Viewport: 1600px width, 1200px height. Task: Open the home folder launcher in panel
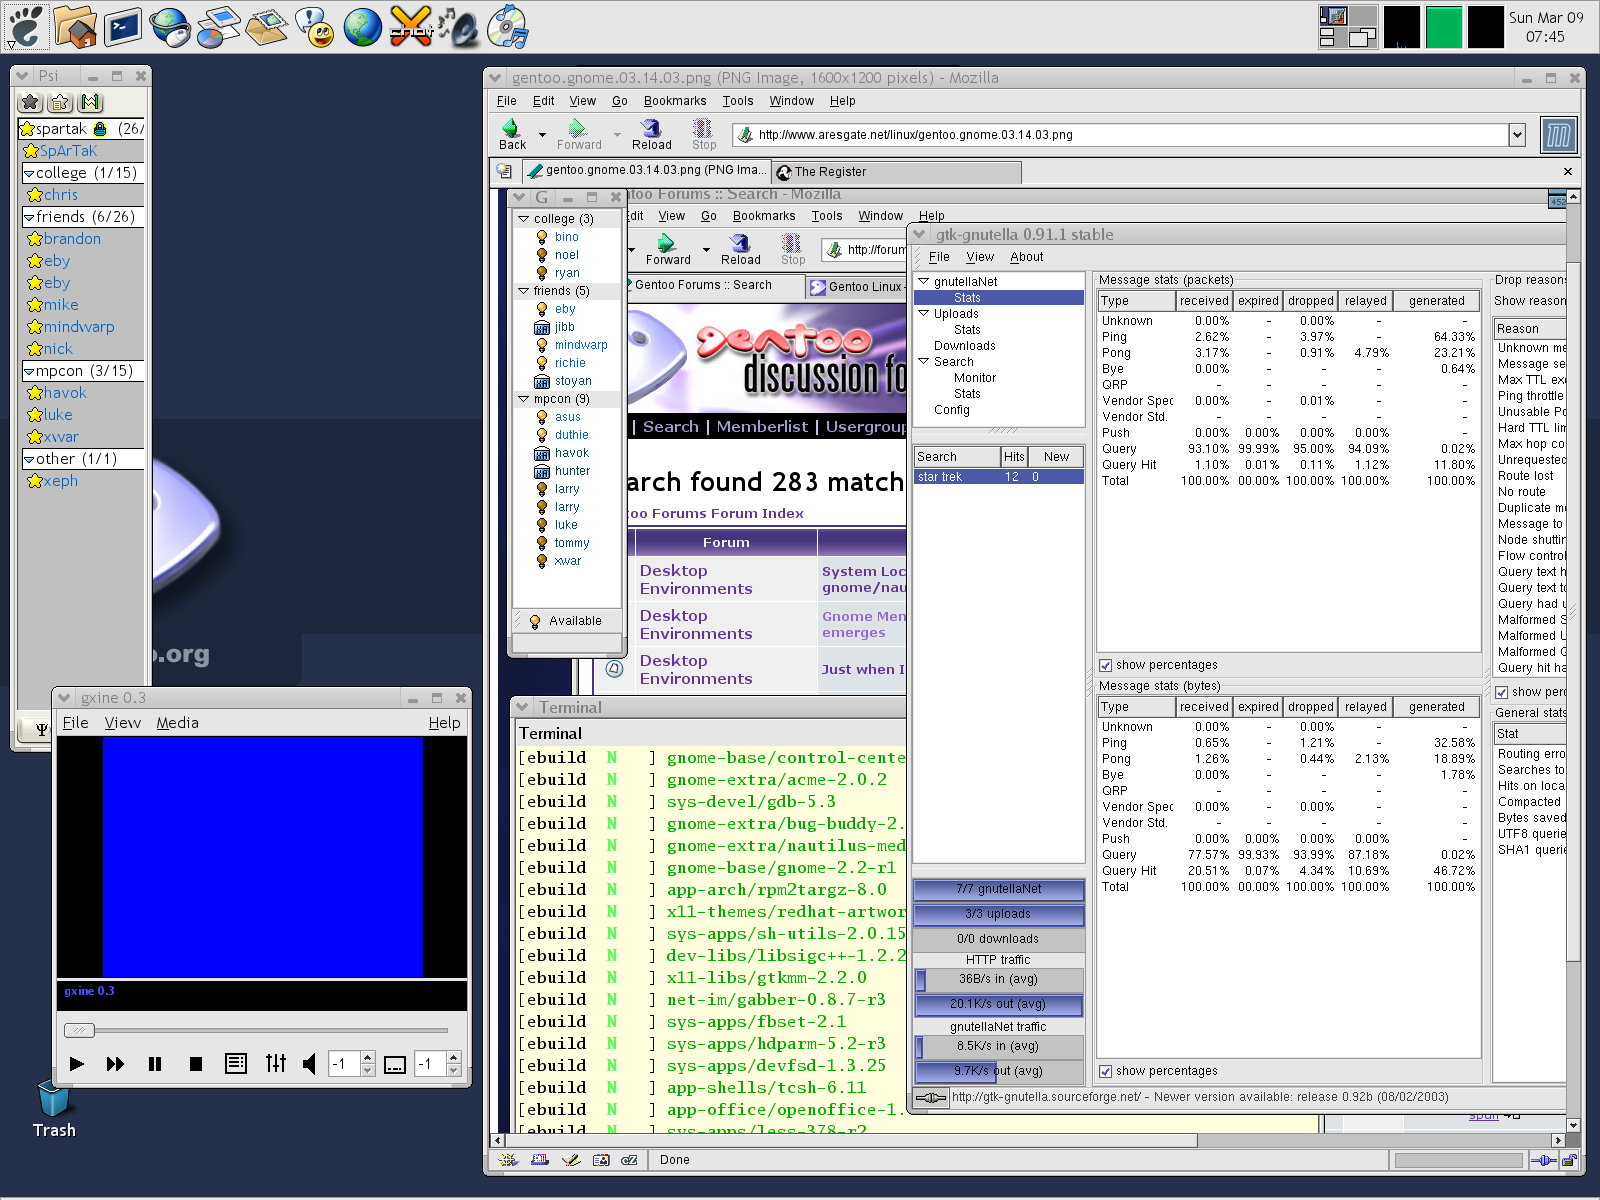click(75, 27)
